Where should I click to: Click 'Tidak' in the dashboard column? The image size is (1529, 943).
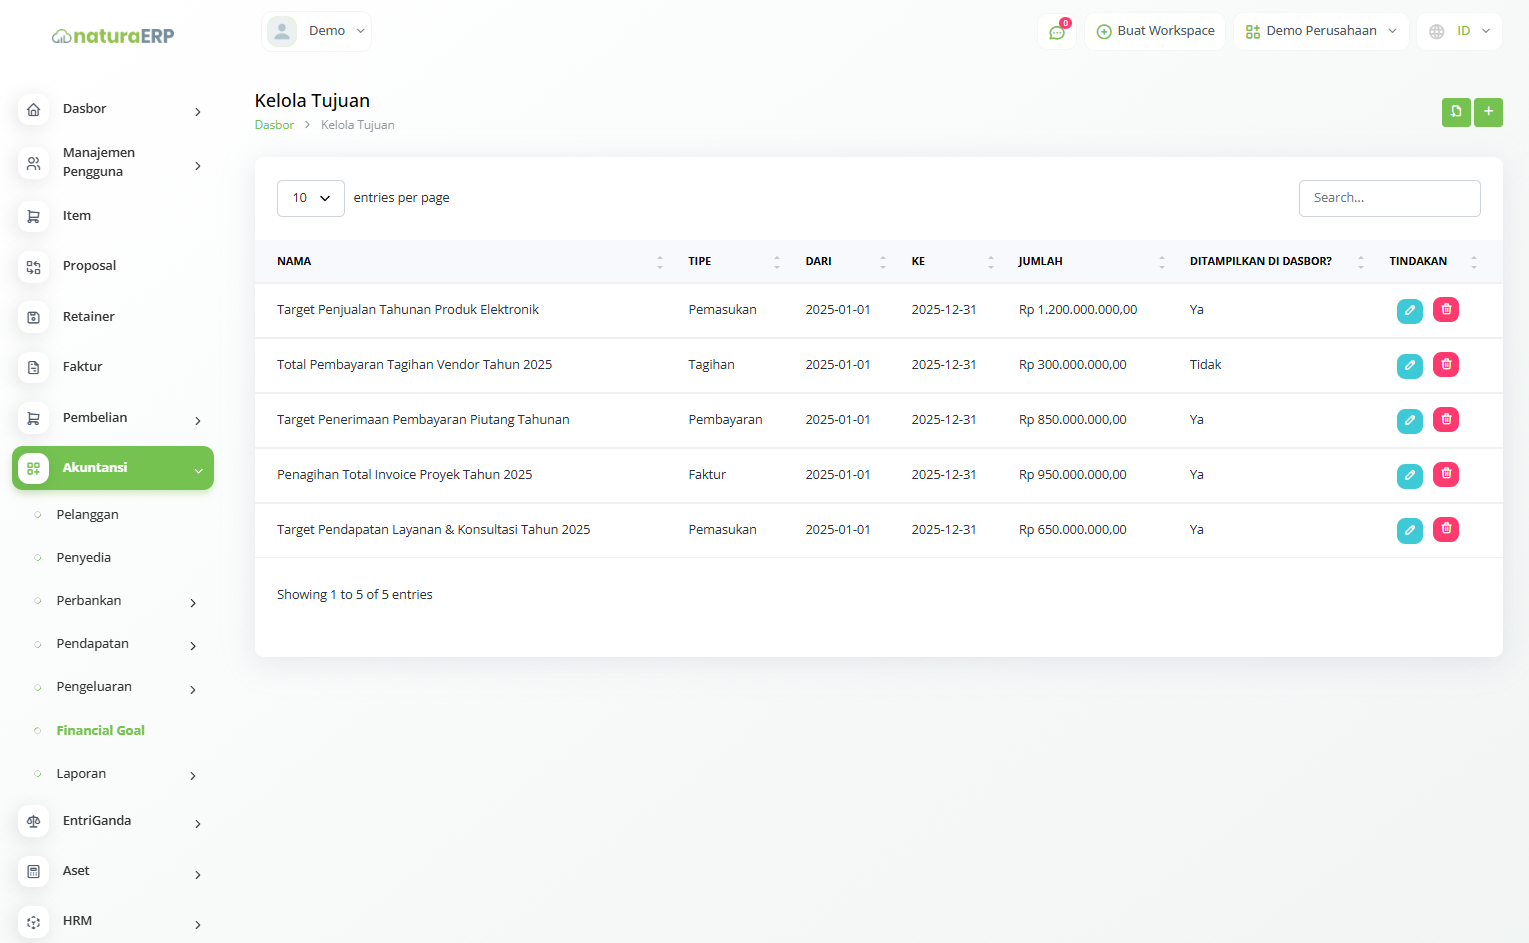pyautogui.click(x=1205, y=365)
